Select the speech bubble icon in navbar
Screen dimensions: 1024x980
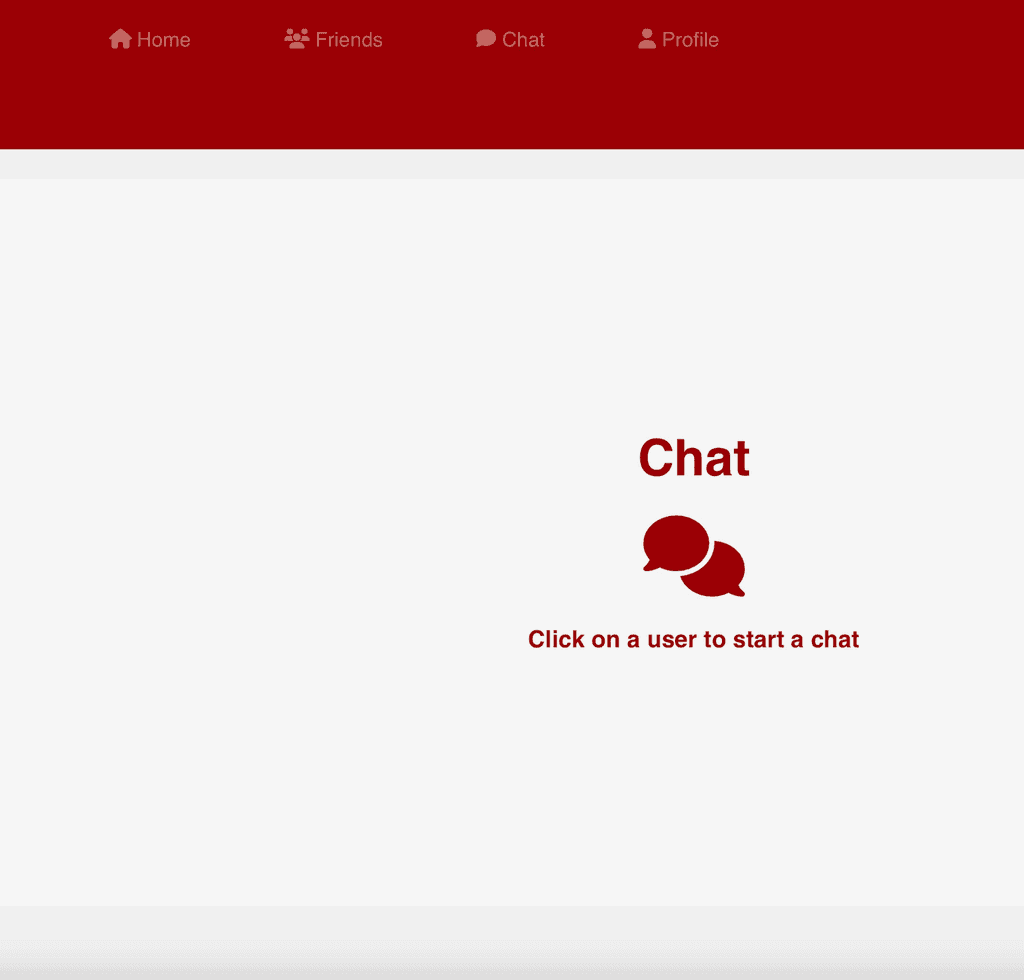(486, 39)
